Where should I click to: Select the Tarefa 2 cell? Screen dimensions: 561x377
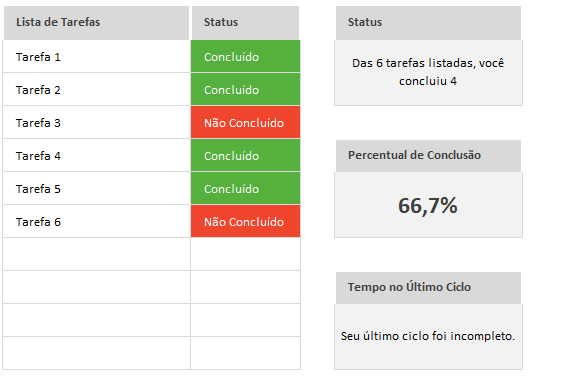coord(97,89)
